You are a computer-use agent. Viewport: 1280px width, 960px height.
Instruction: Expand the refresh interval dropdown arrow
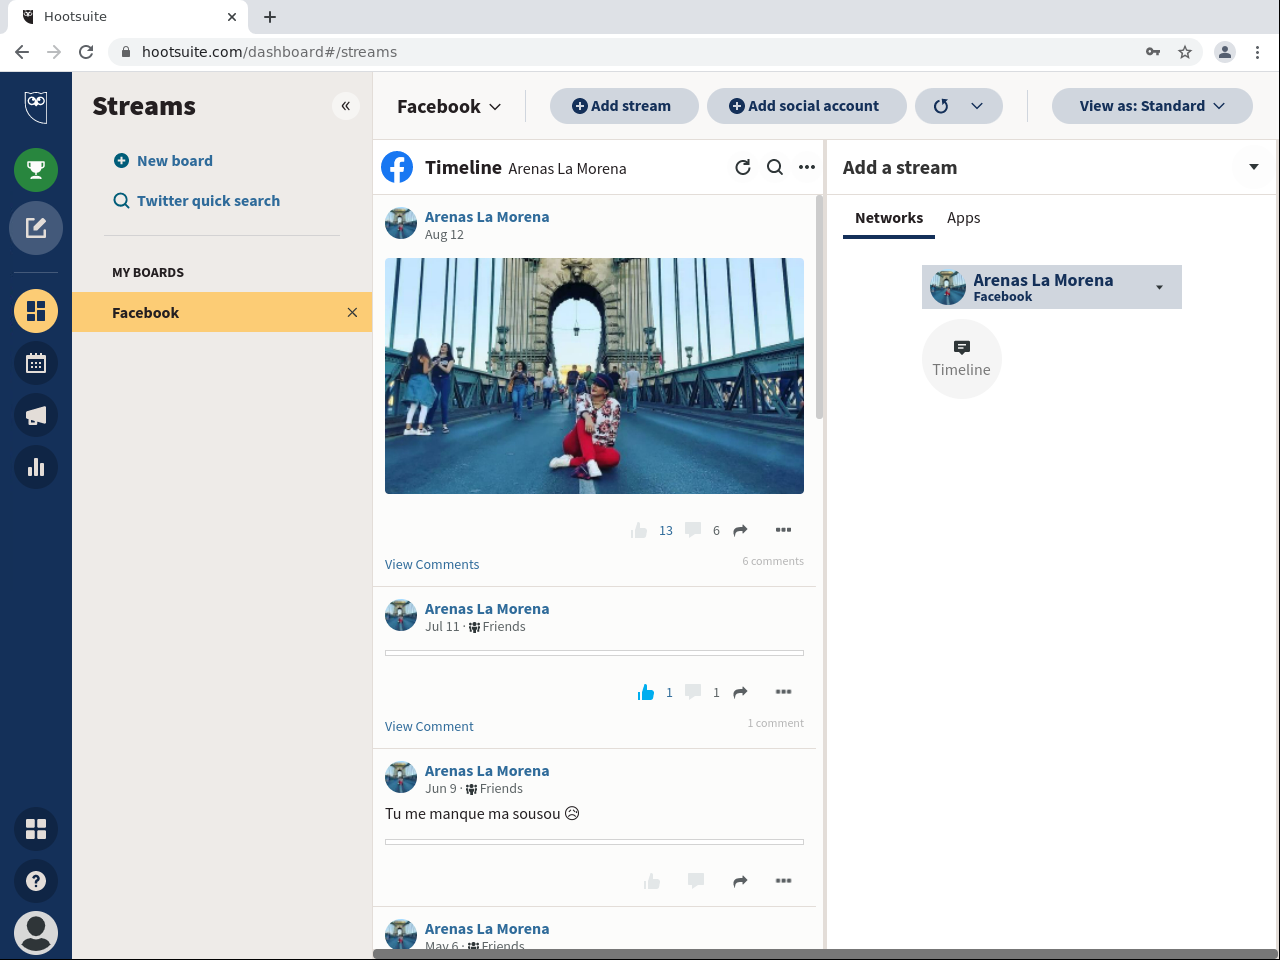pyautogui.click(x=977, y=106)
